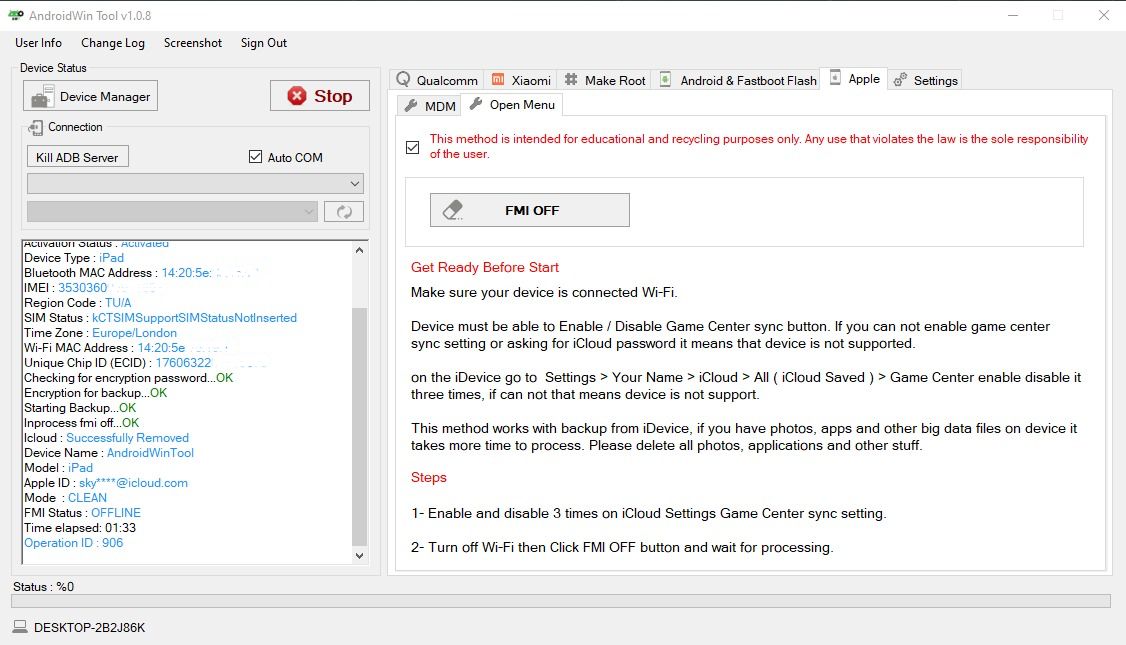Viewport: 1126px width, 645px height.
Task: Open the second disabled COM dropdown
Action: (x=172, y=211)
